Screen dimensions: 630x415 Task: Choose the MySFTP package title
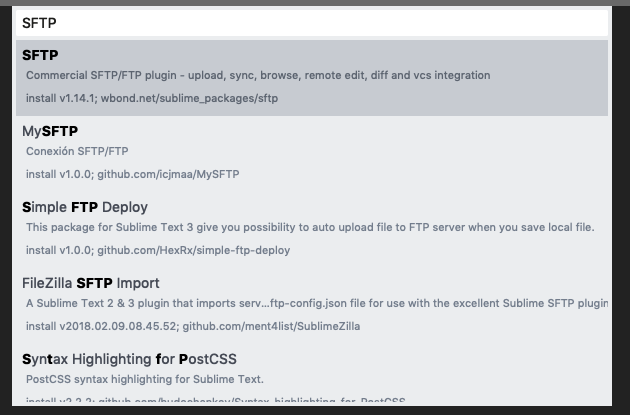point(50,131)
